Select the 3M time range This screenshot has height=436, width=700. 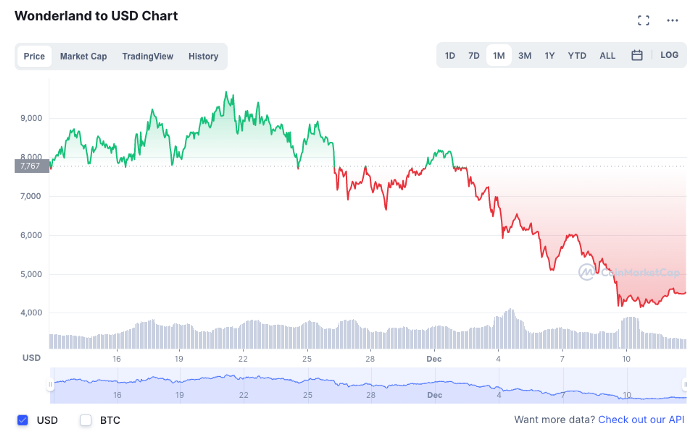(x=525, y=56)
